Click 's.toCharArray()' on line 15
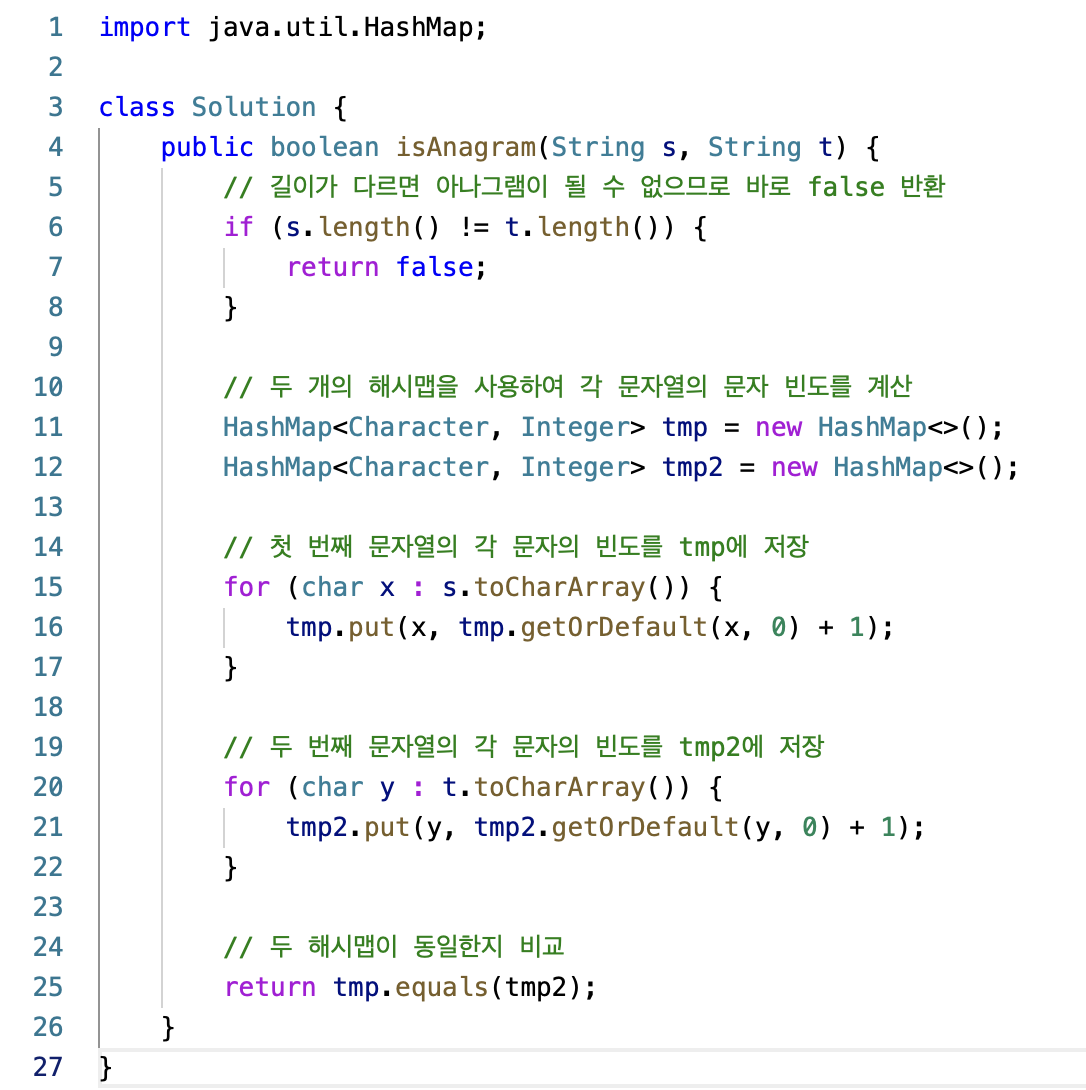The image size is (1086, 1090). (x=565, y=587)
